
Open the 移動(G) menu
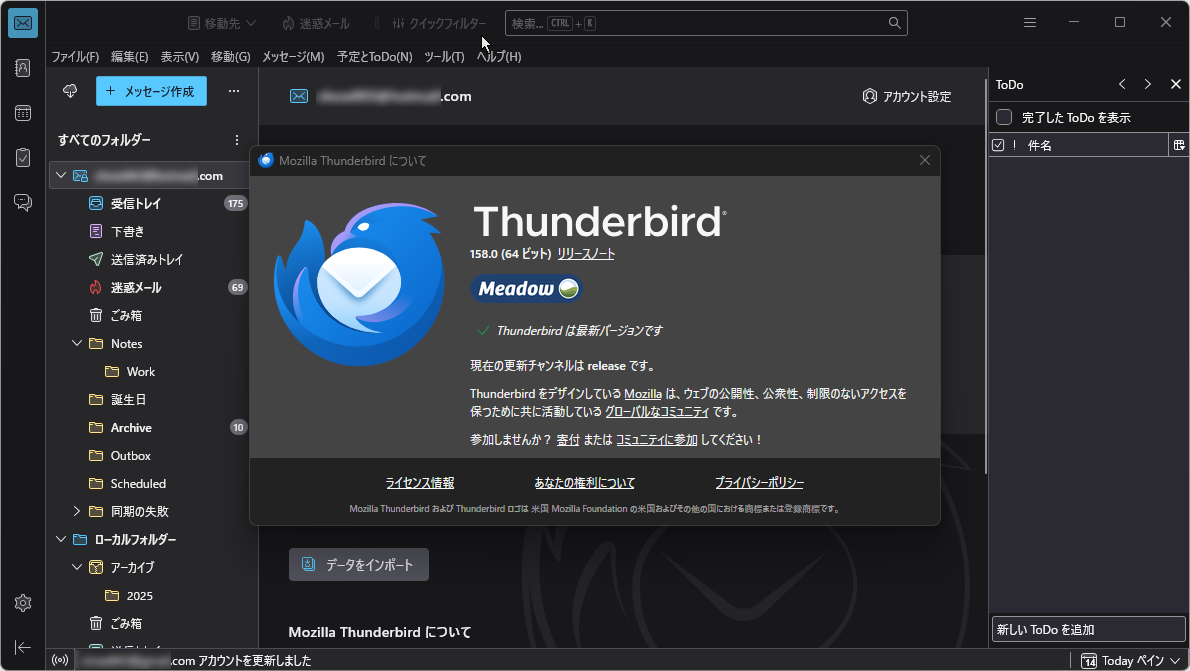pos(231,57)
